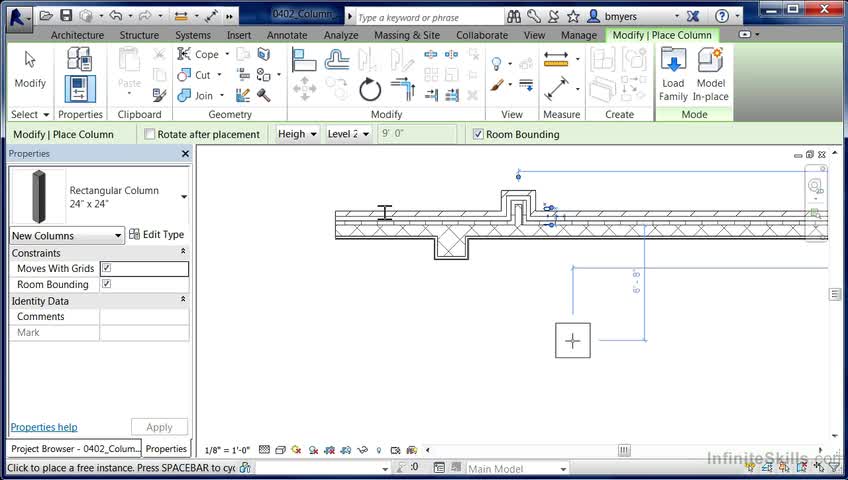
Task: Click Load Family icon
Action: [x=673, y=75]
